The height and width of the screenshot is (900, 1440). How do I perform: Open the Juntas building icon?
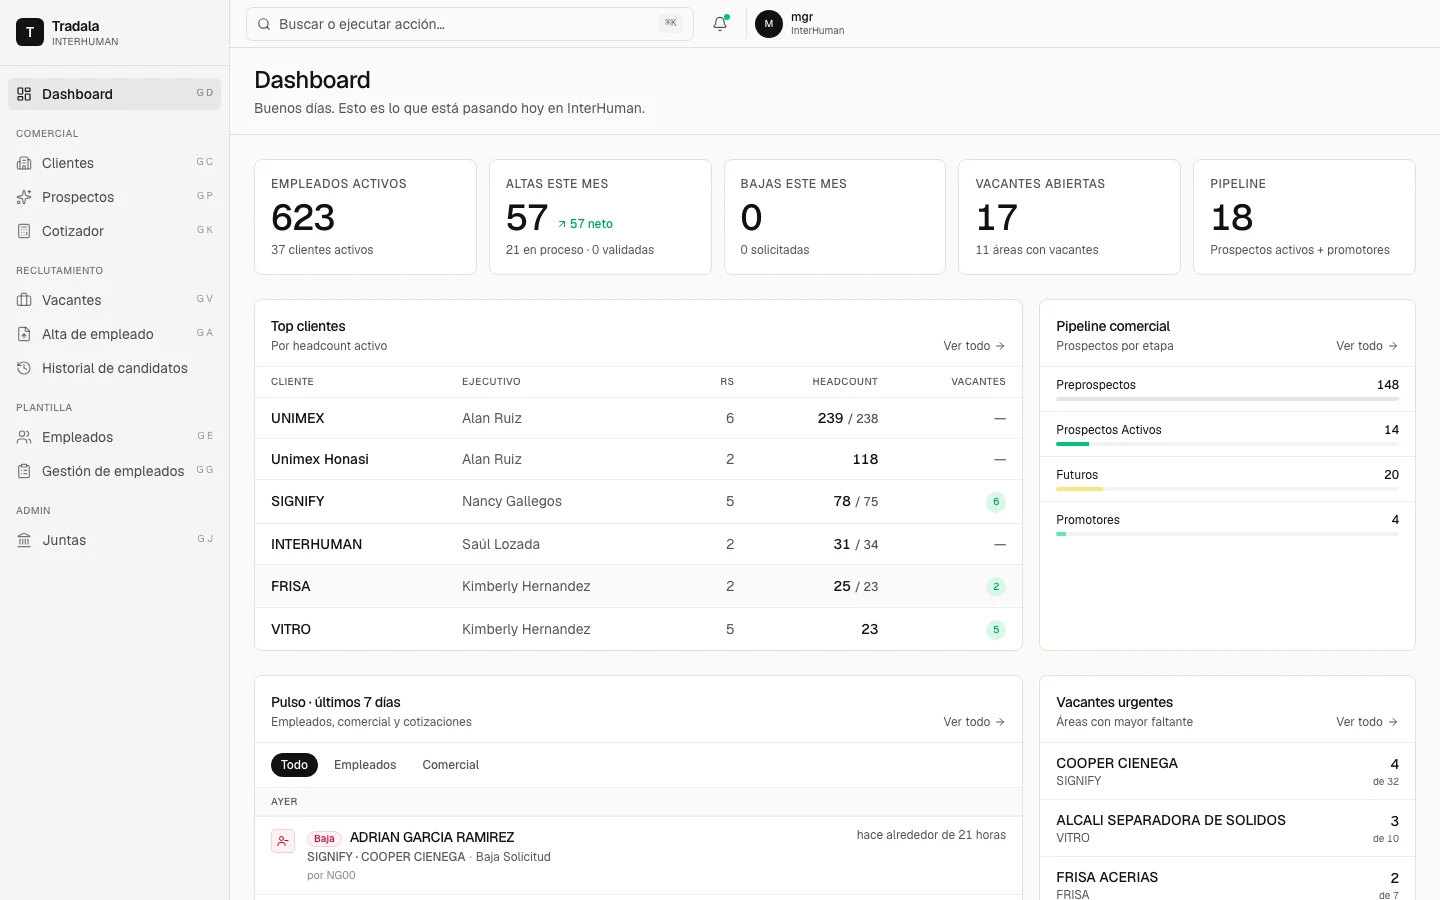(x=24, y=540)
